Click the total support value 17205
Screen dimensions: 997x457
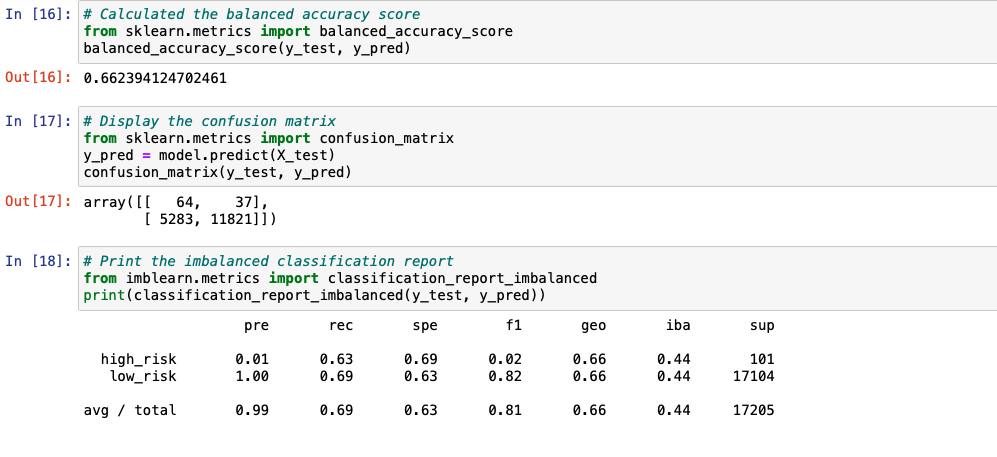(x=753, y=411)
